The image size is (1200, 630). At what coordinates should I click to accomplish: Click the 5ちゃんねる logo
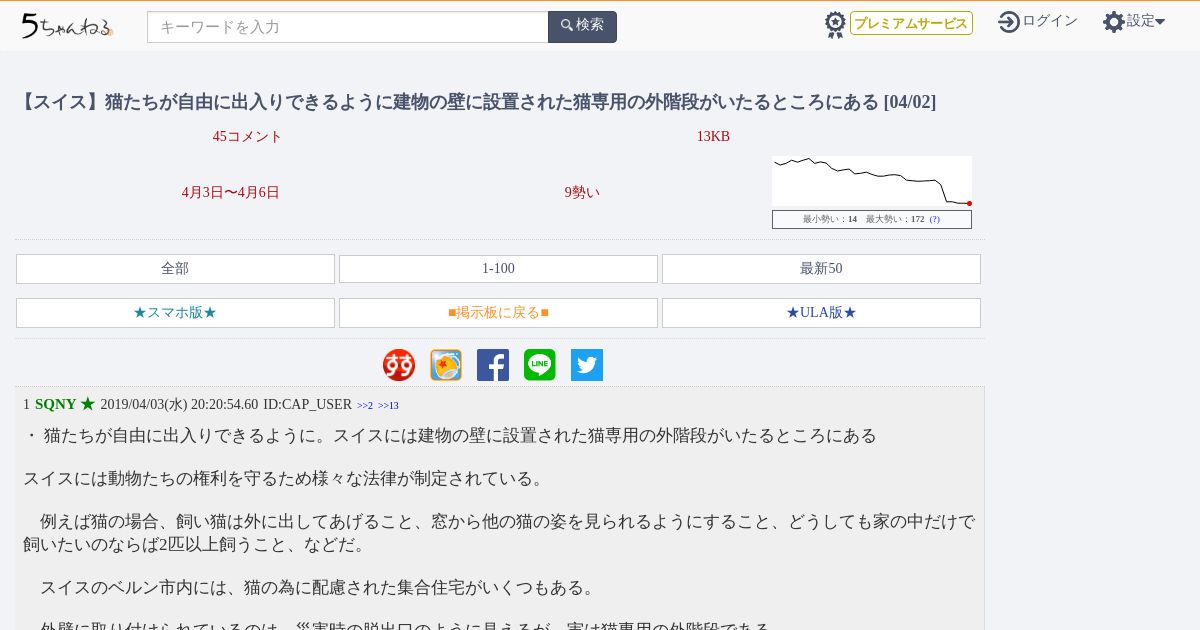point(67,25)
